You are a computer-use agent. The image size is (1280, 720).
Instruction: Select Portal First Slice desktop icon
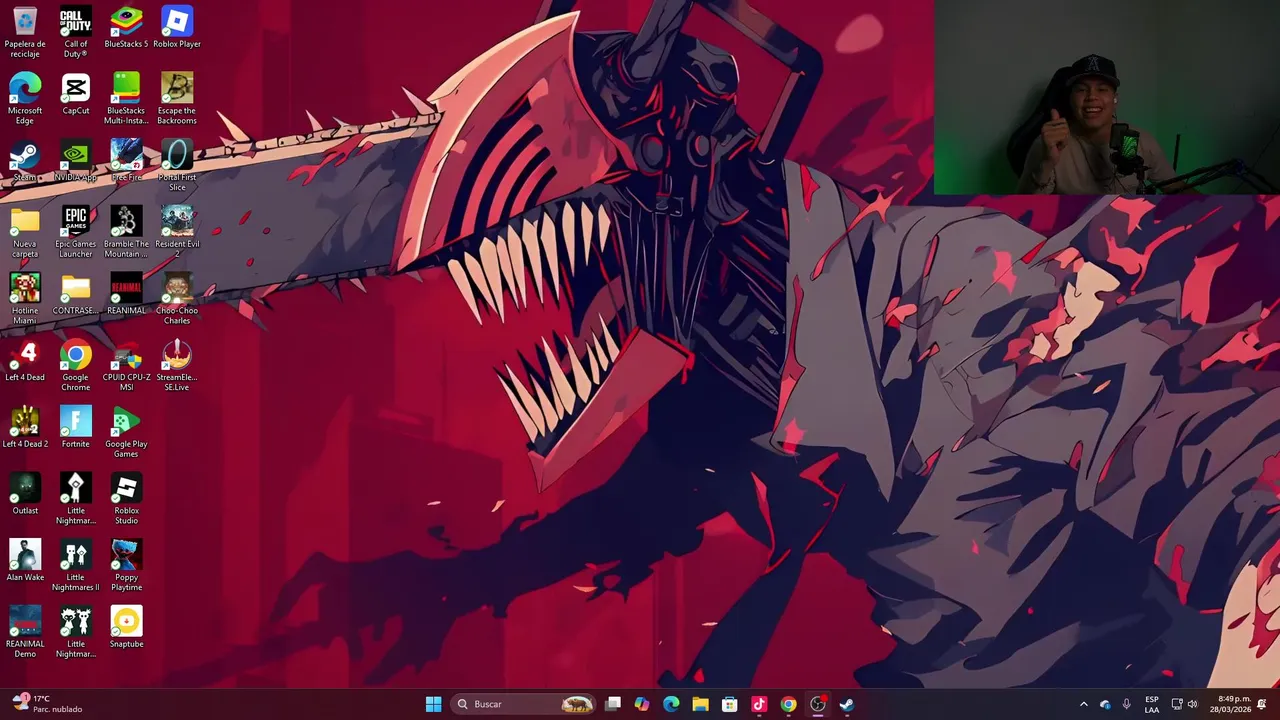tap(177, 165)
